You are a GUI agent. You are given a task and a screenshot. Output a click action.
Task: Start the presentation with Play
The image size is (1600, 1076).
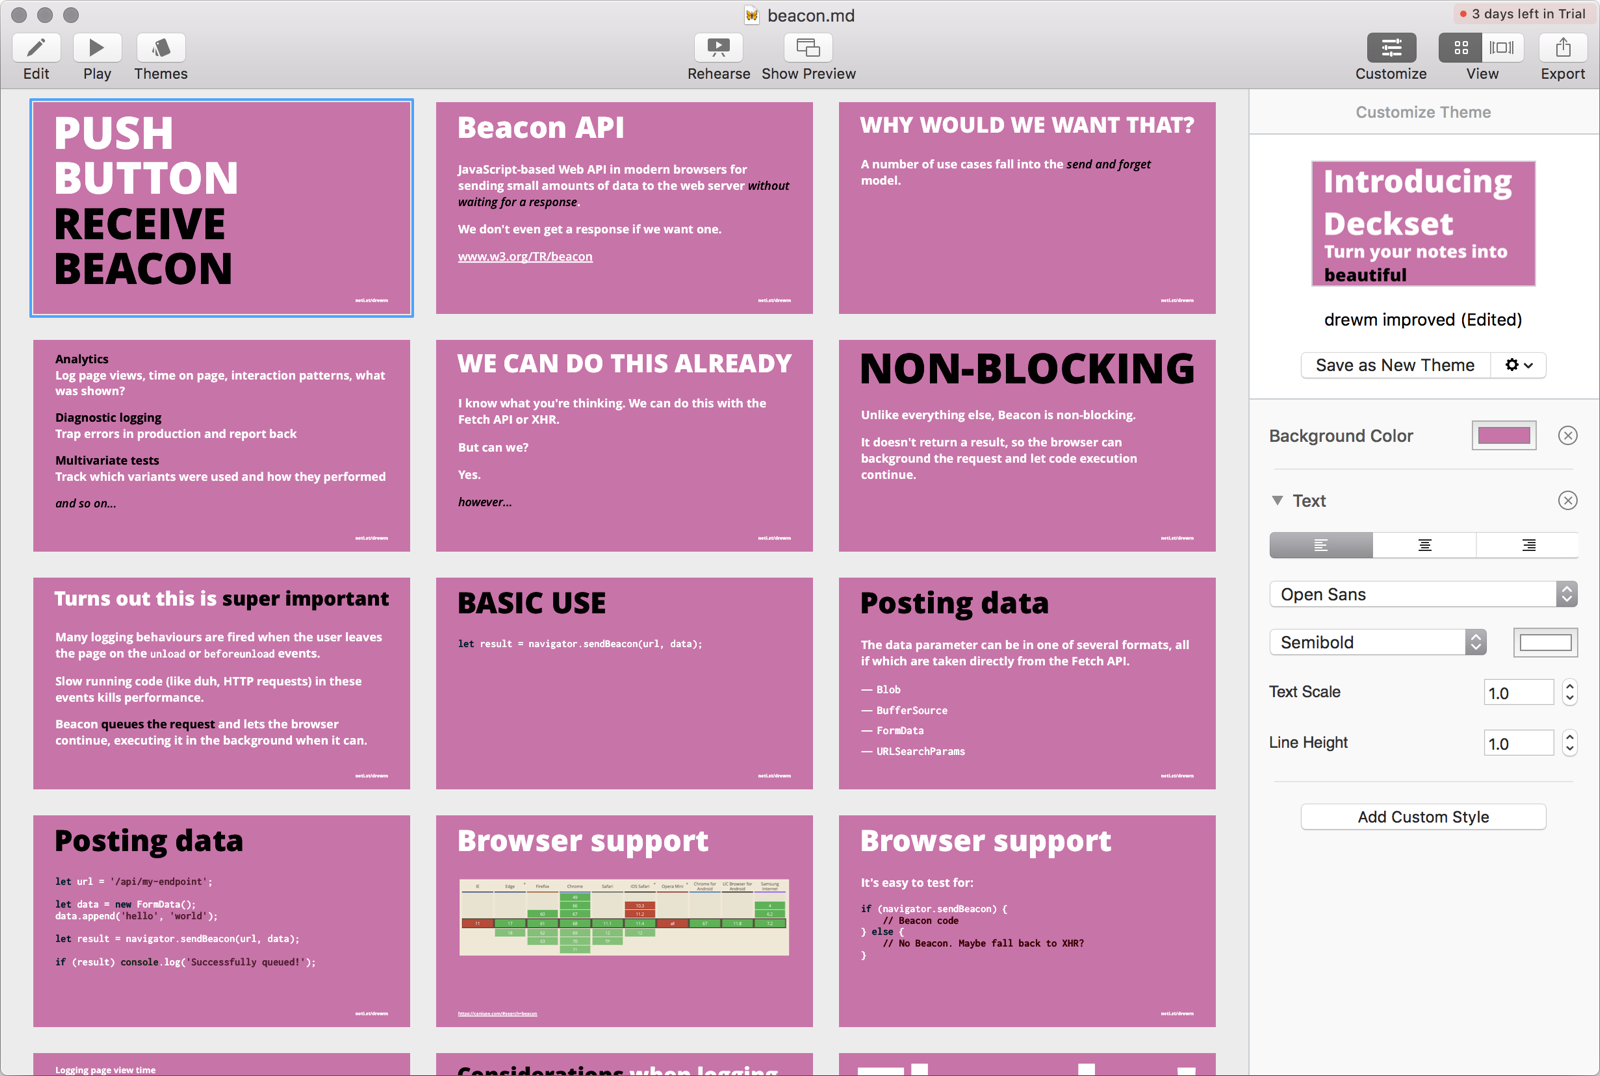point(97,48)
